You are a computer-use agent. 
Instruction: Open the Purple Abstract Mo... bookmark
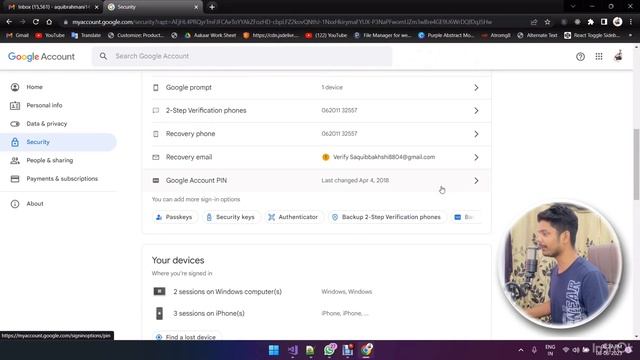point(446,36)
